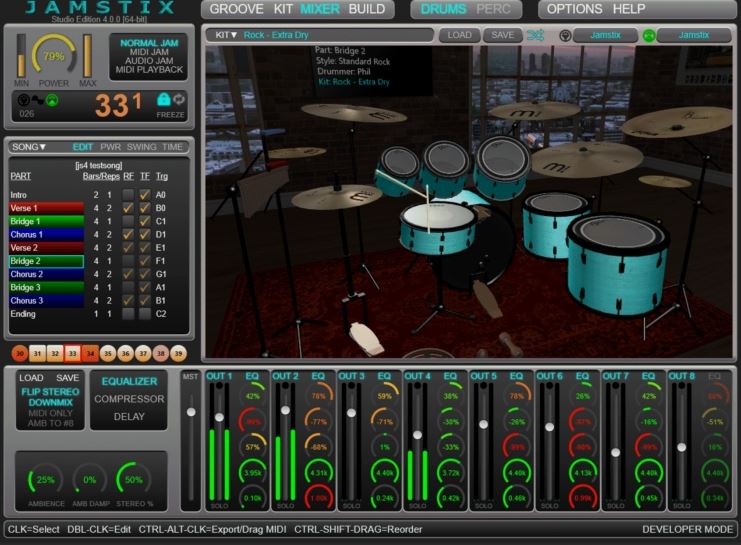Click the OUT 4 volume fader
This screenshot has width=741, height=545.
click(x=417, y=435)
